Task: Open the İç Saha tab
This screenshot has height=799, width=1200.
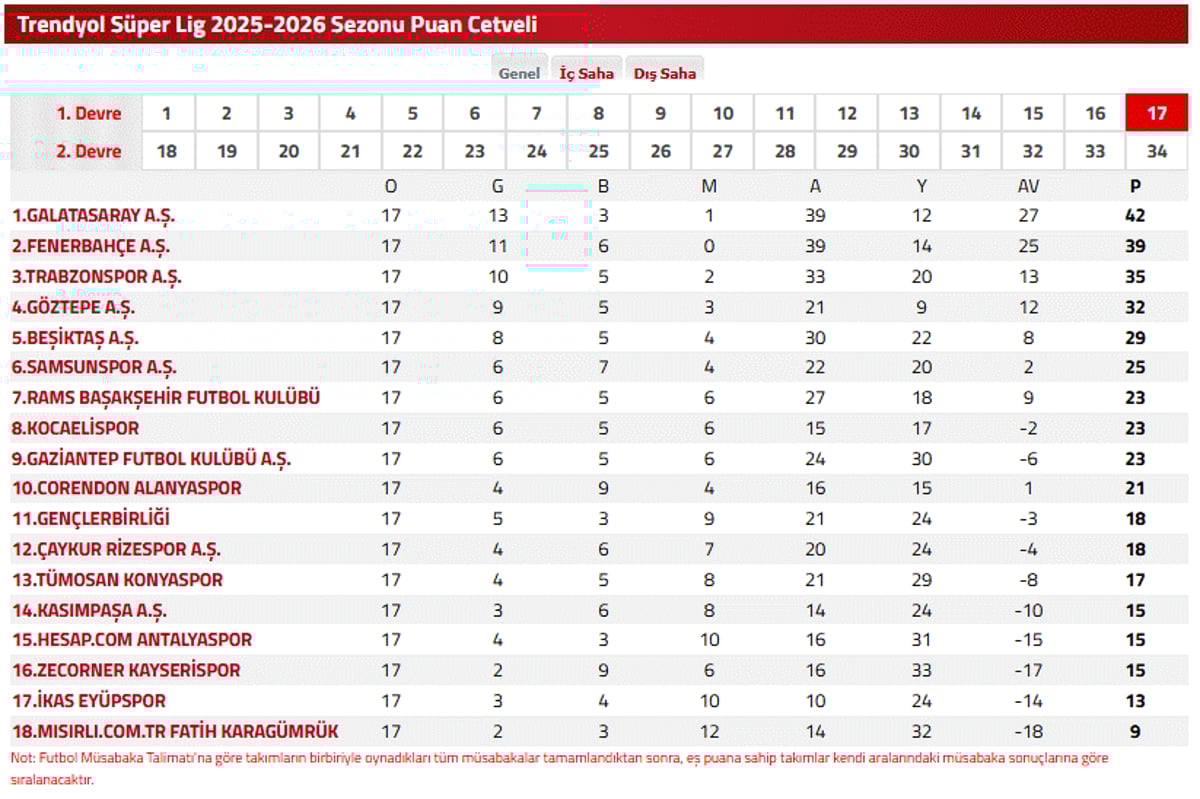Action: (x=587, y=73)
